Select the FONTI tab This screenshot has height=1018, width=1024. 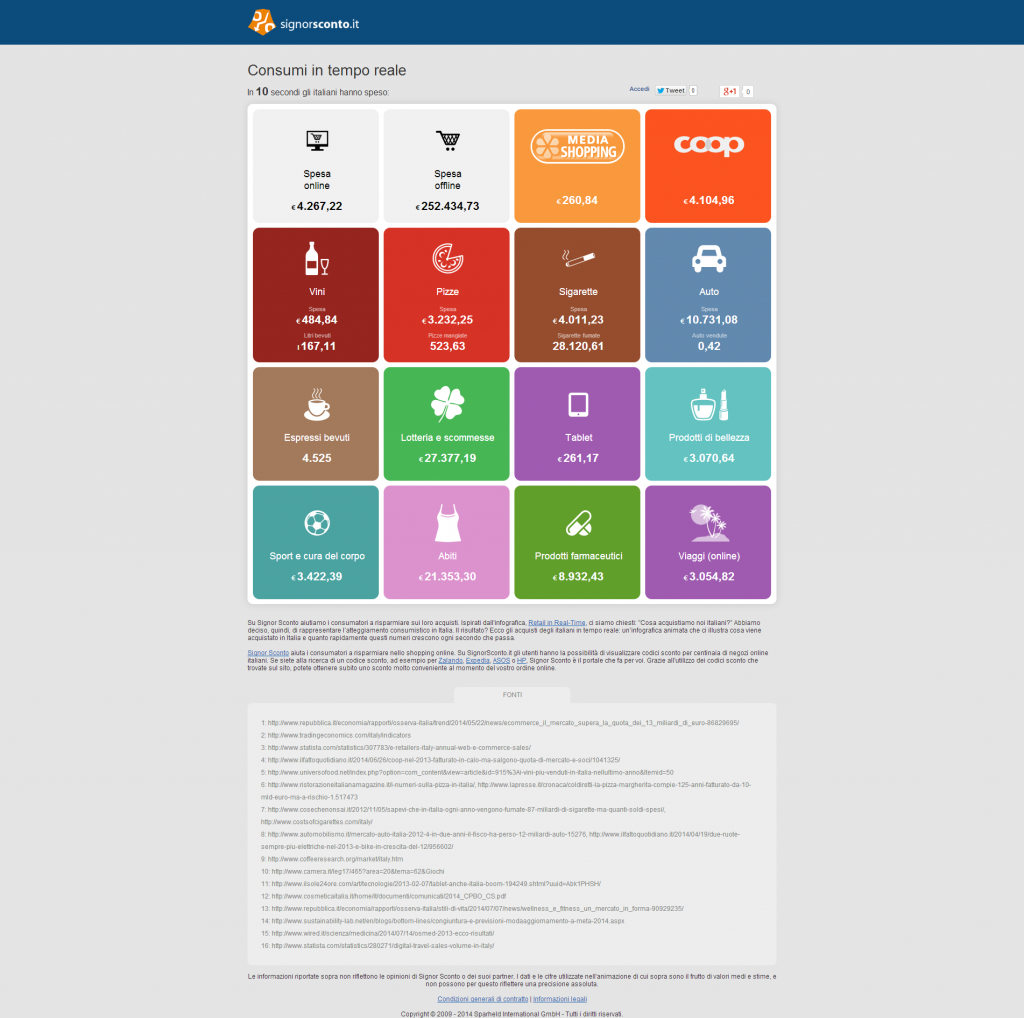(x=512, y=694)
